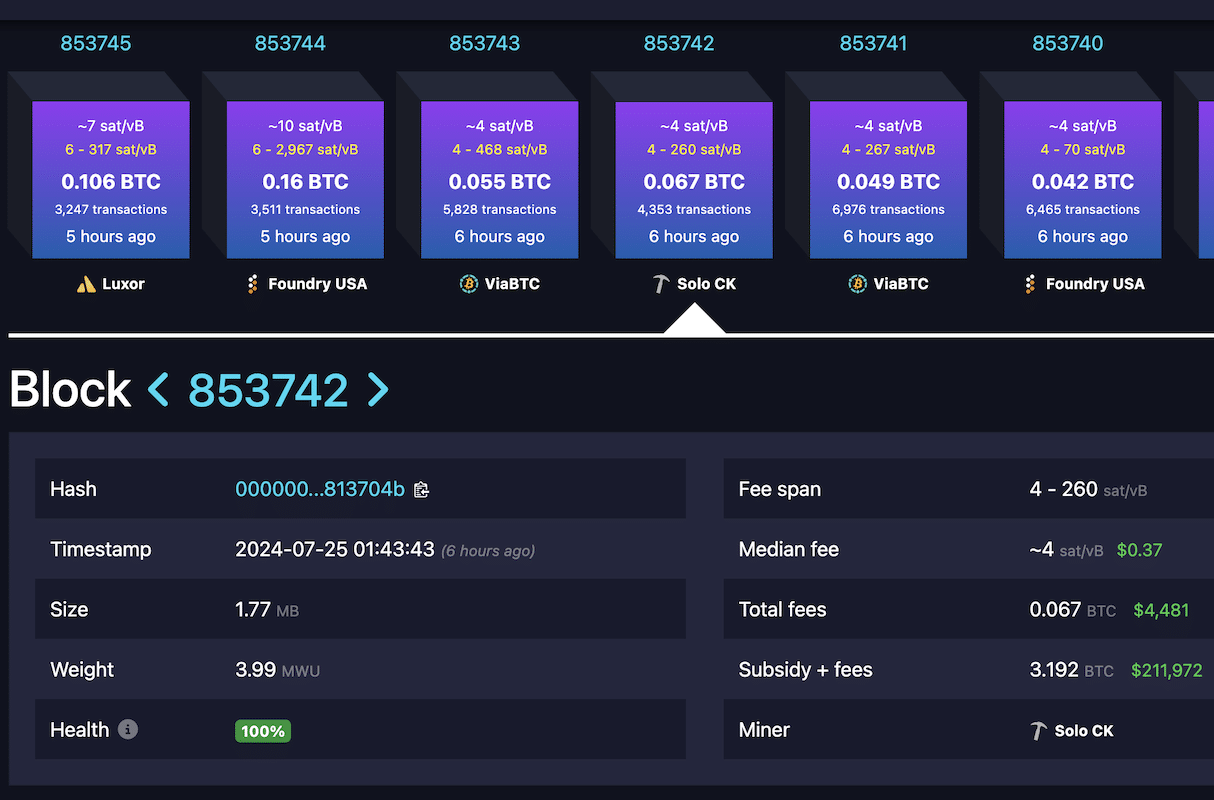This screenshot has width=1214, height=800.
Task: Select the block 853743 cube visualization
Action: pos(499,178)
